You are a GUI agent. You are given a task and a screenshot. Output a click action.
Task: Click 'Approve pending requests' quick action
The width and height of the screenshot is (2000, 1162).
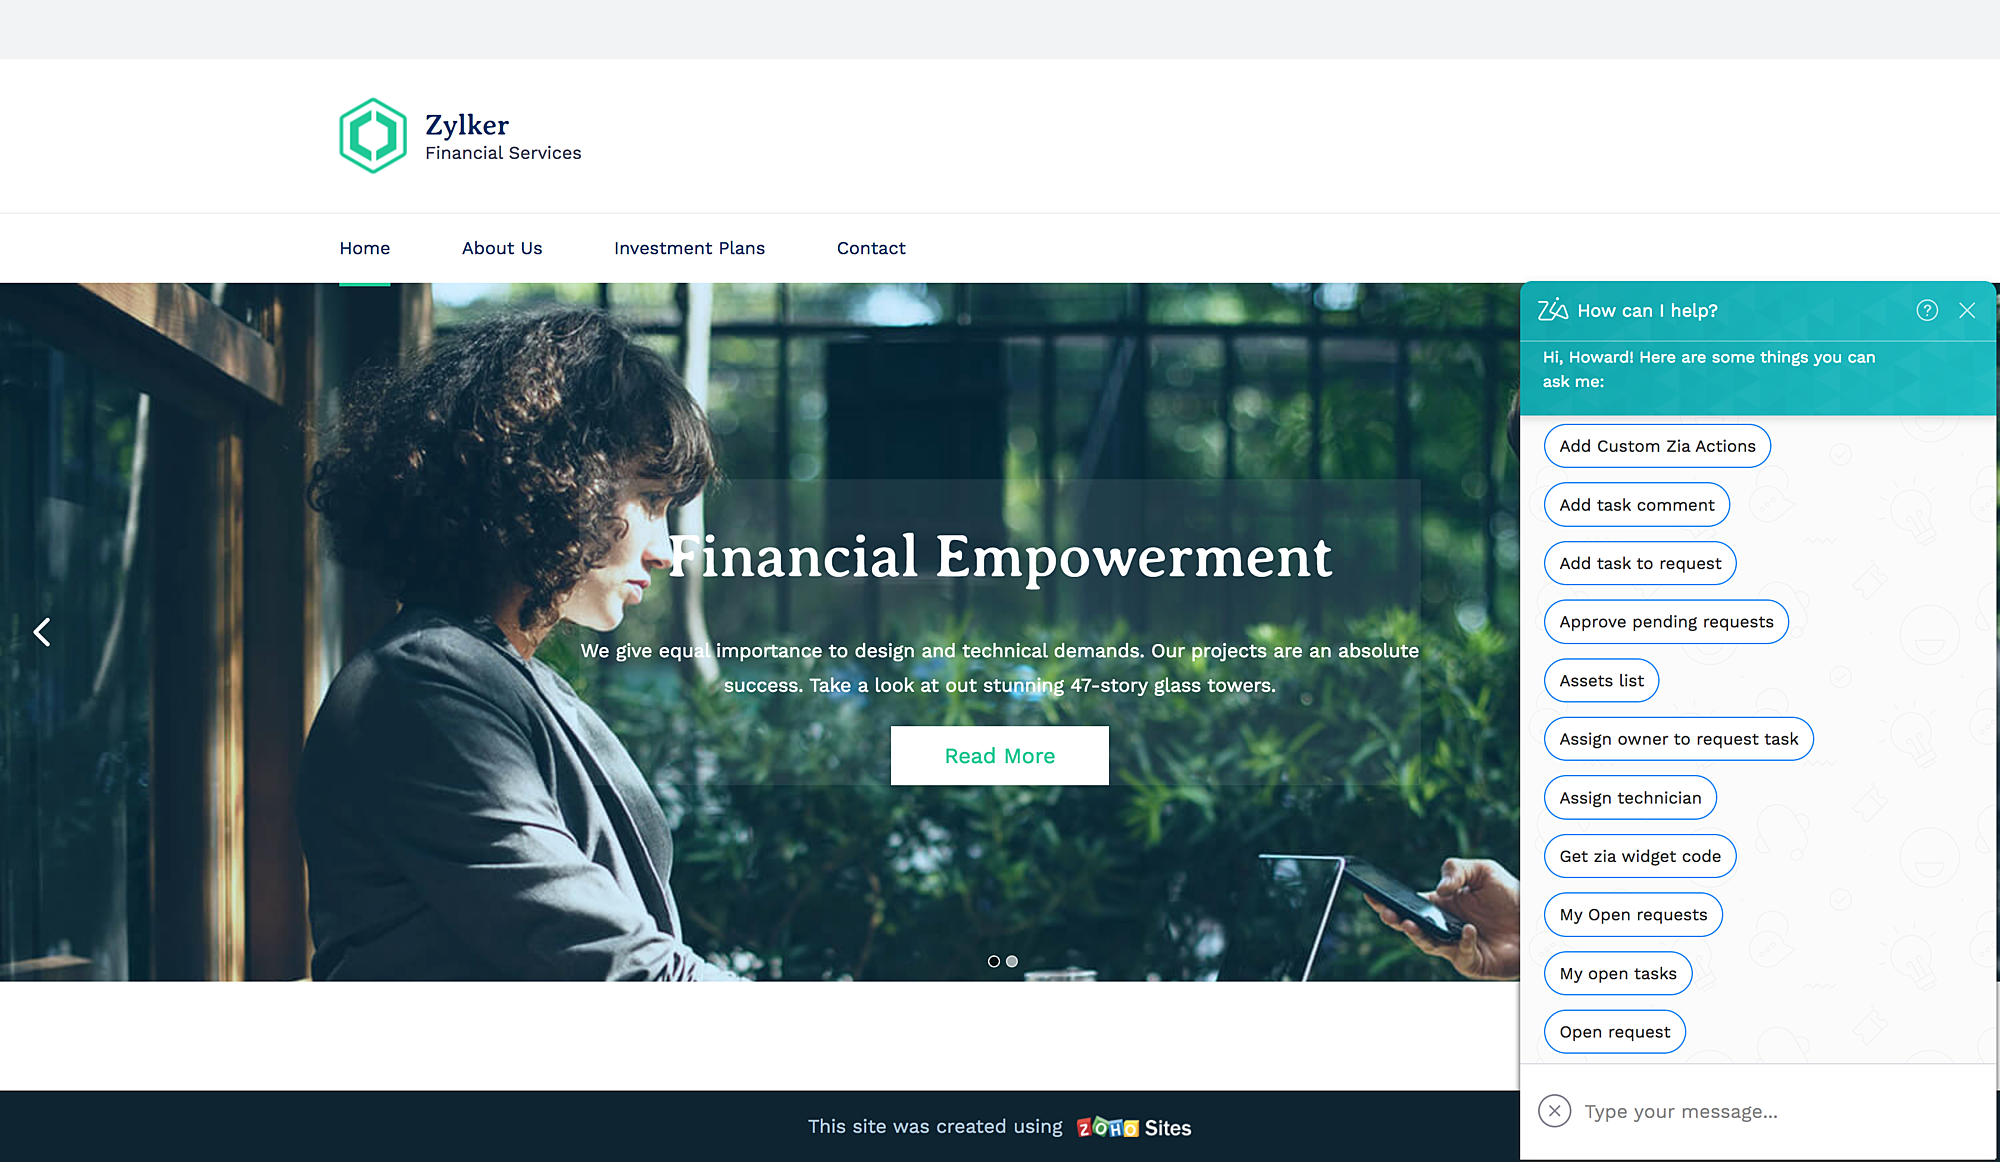click(1665, 621)
